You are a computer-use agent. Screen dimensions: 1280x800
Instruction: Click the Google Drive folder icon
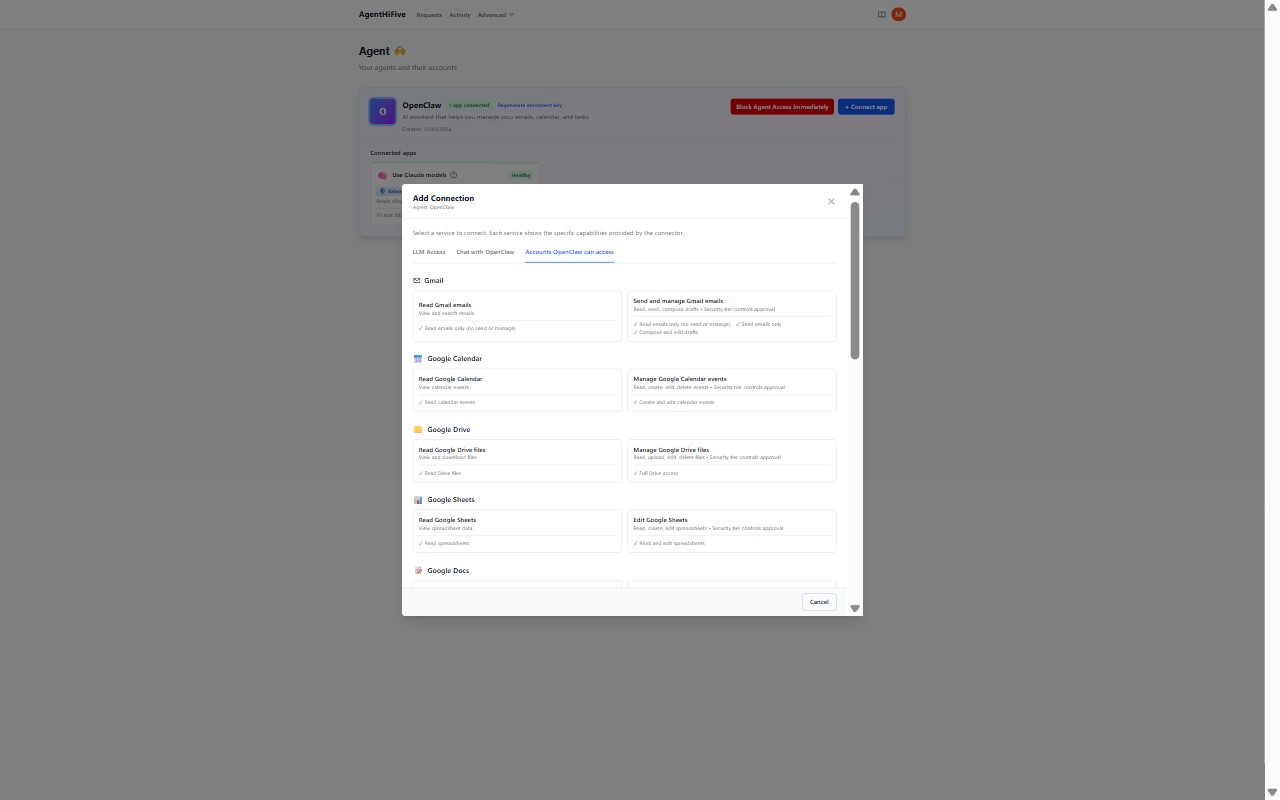click(418, 429)
